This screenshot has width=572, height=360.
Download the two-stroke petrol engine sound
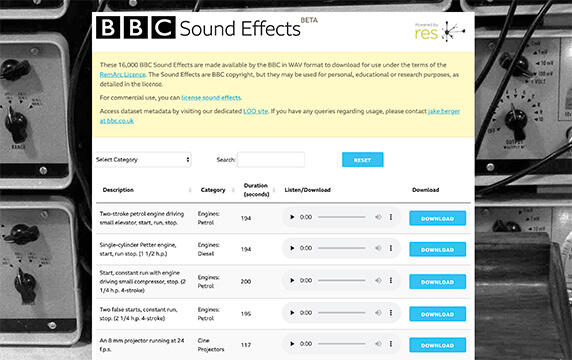(437, 218)
